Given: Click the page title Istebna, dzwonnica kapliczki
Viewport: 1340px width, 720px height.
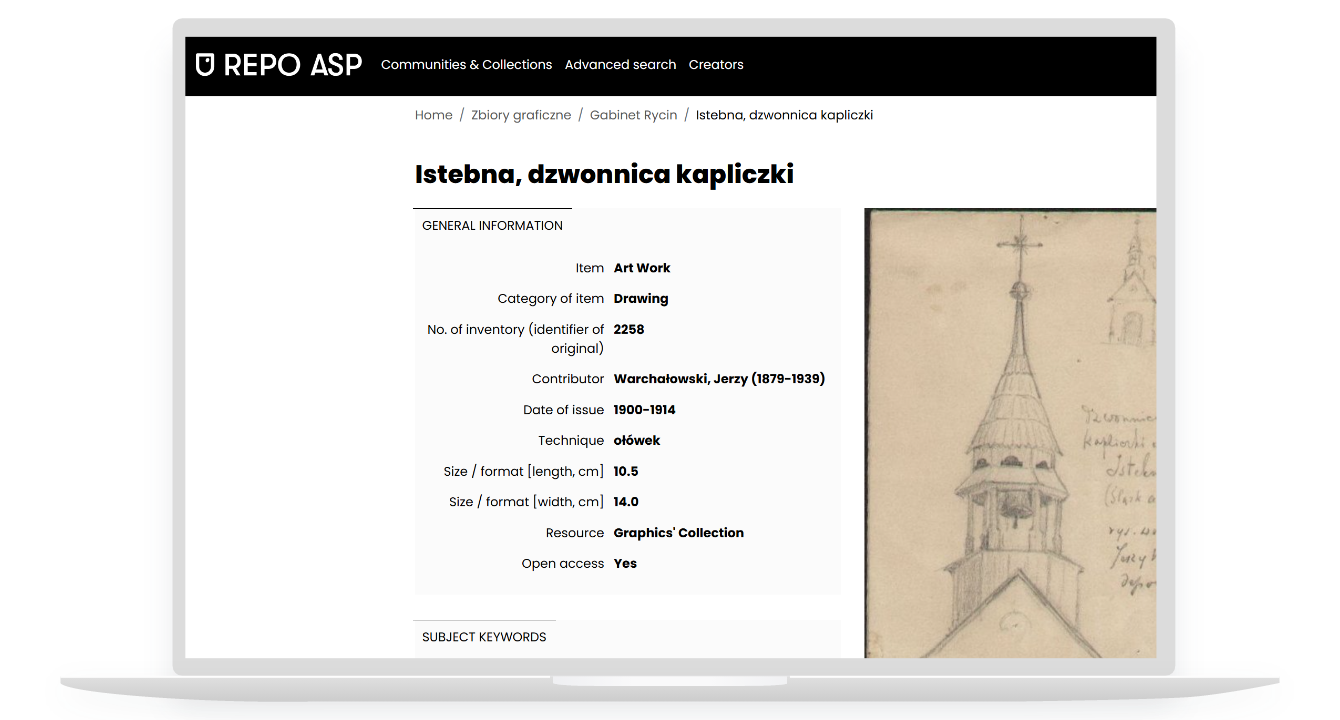Looking at the screenshot, I should coord(604,174).
